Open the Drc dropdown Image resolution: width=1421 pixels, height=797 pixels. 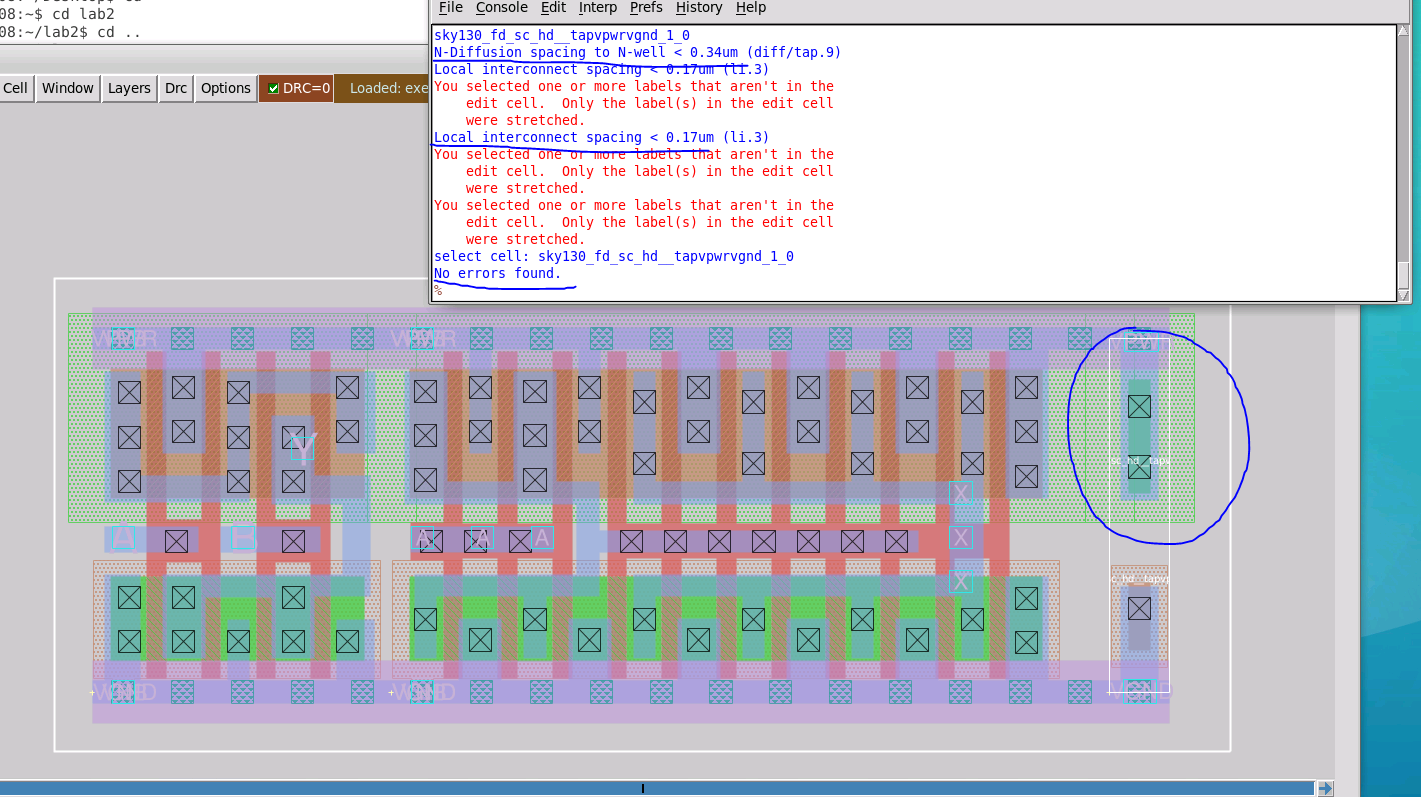point(175,88)
